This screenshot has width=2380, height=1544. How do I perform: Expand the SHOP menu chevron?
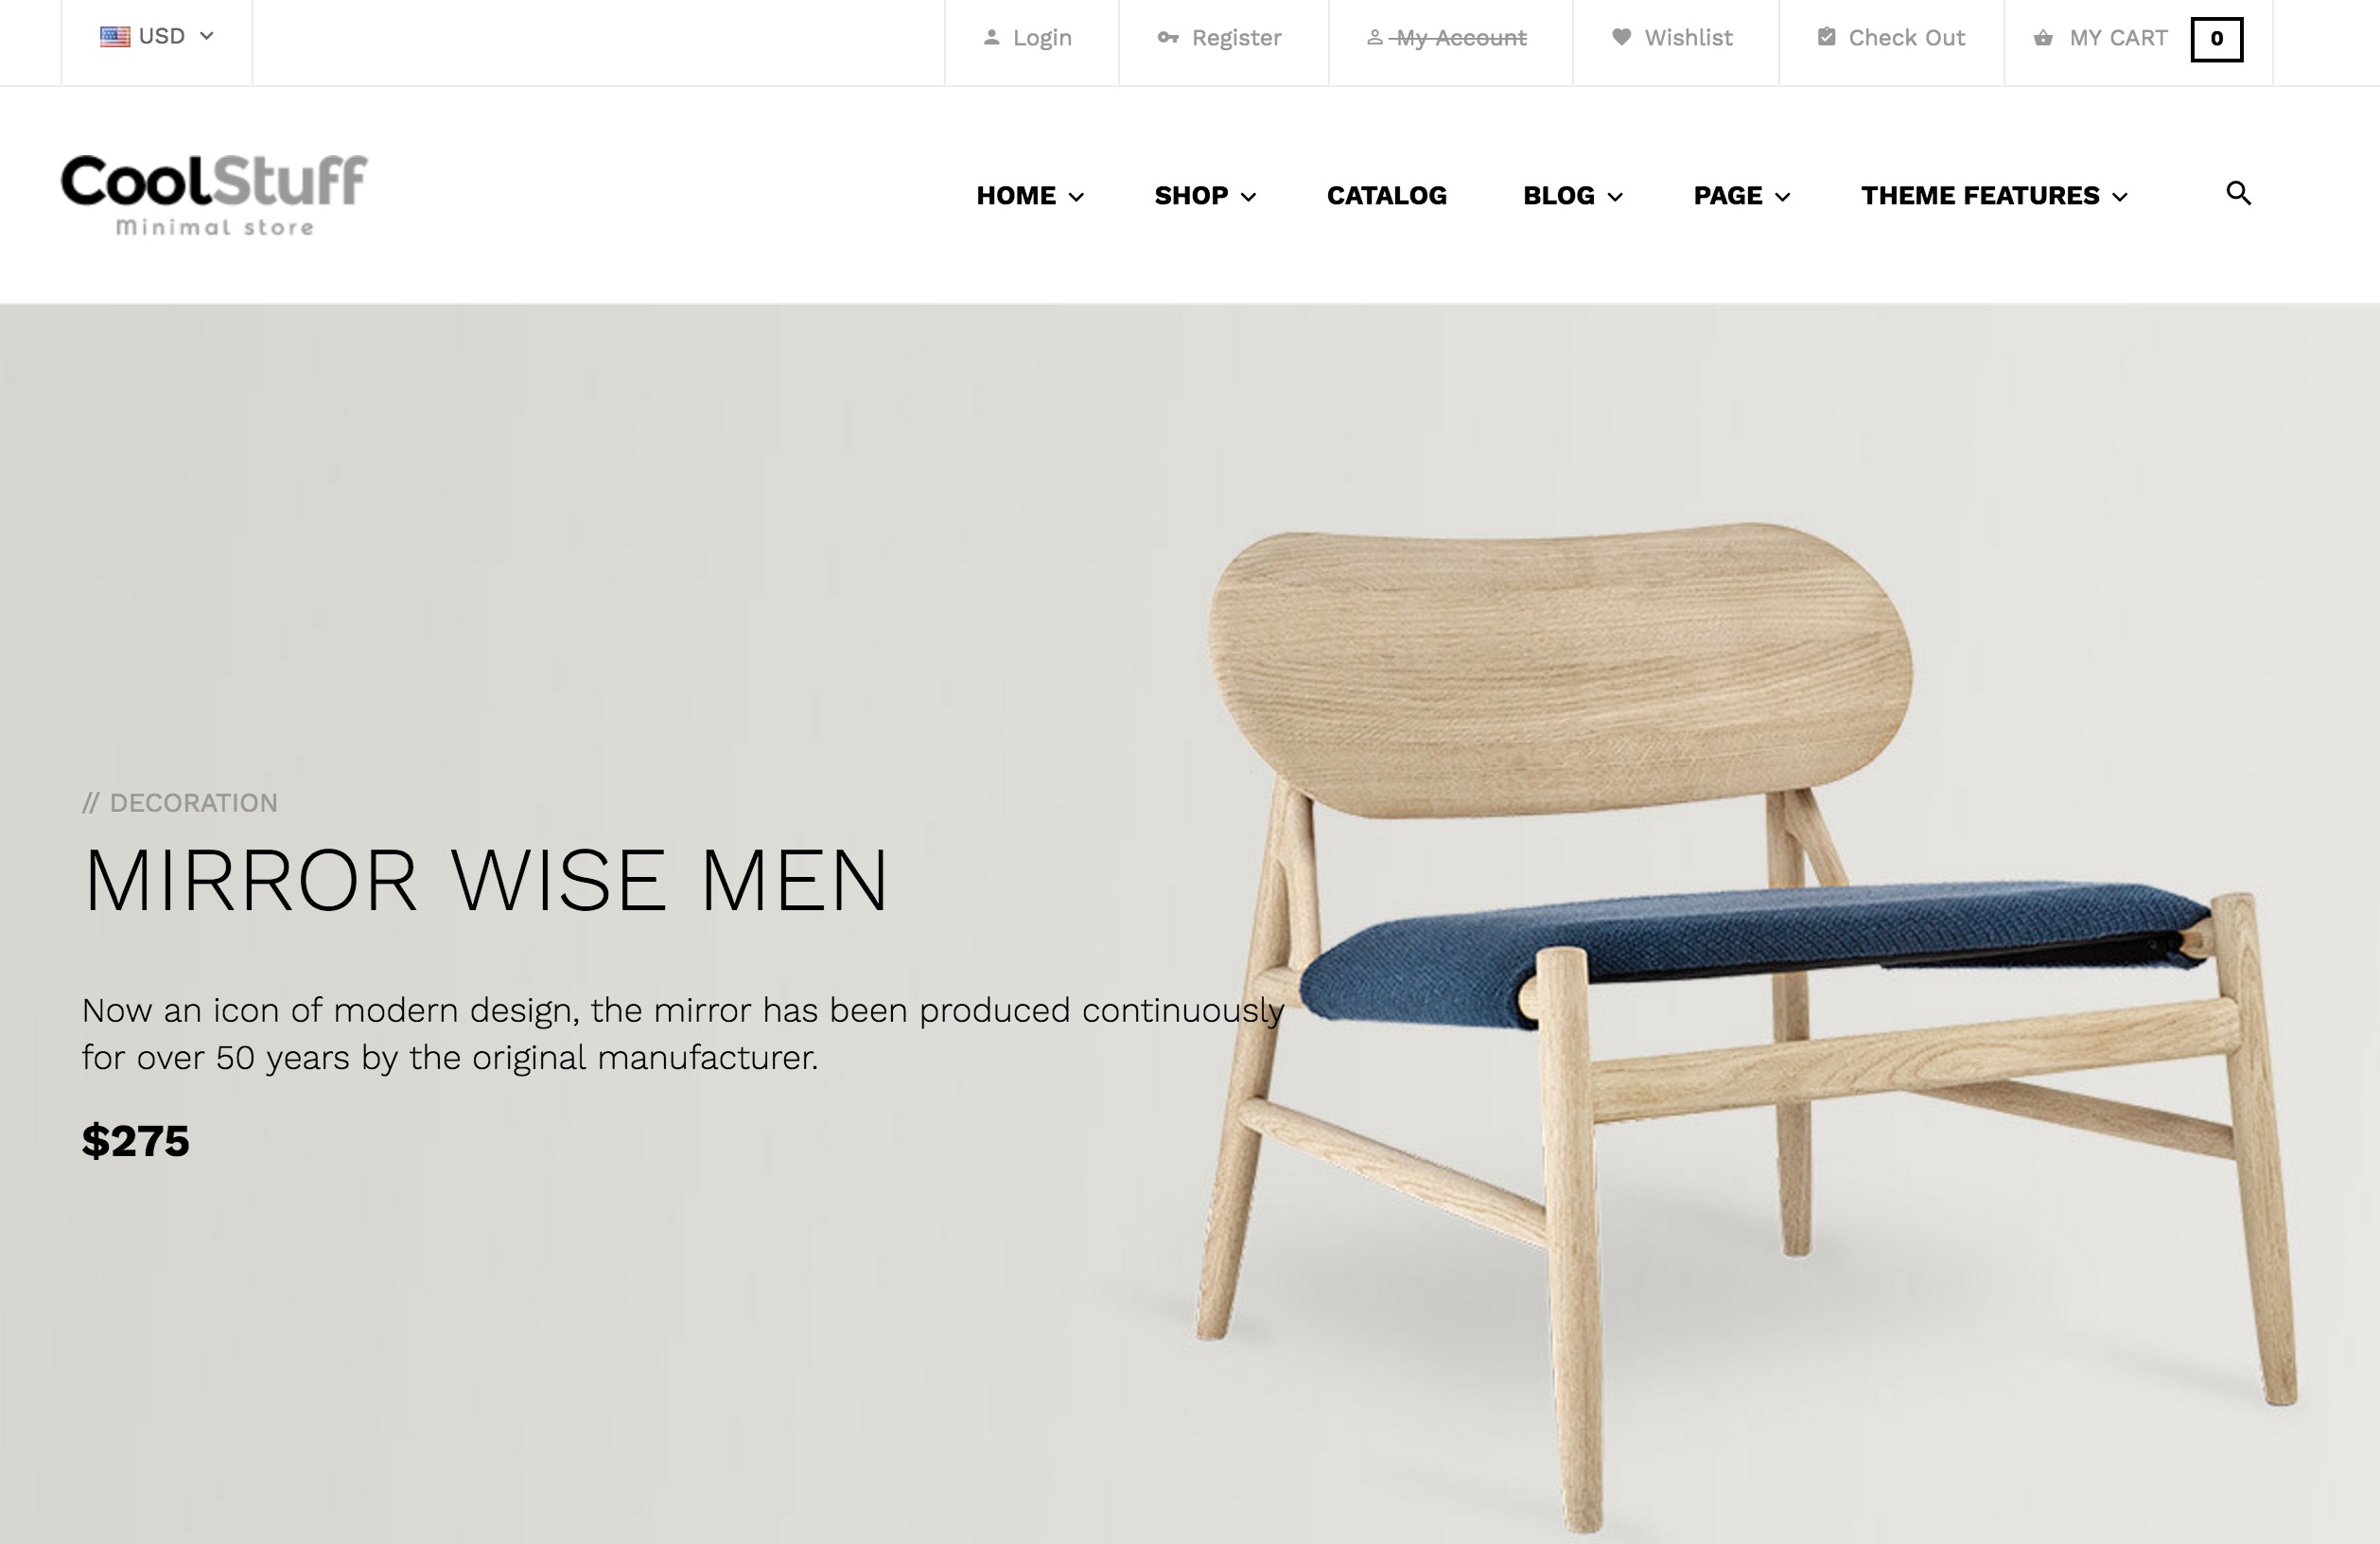click(x=1248, y=197)
